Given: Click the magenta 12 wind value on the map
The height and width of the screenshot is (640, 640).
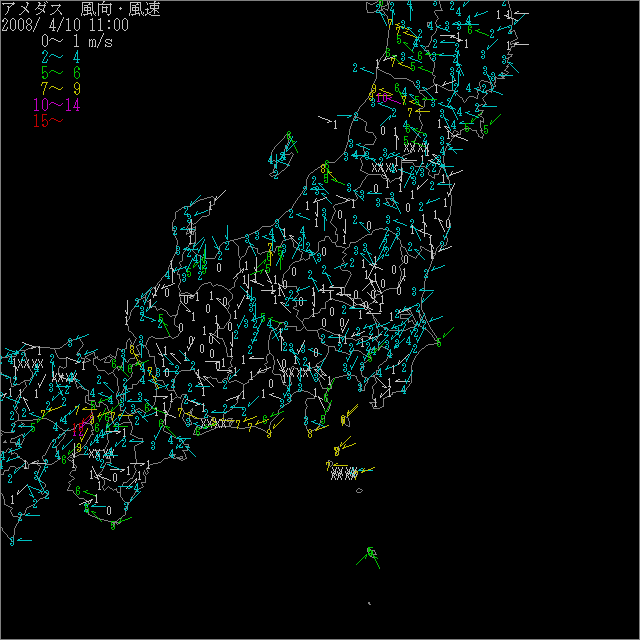Looking at the screenshot, I should (x=78, y=430).
